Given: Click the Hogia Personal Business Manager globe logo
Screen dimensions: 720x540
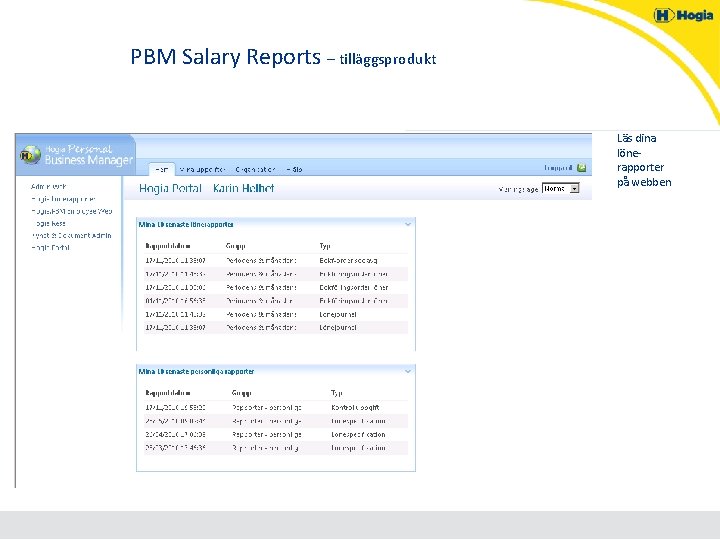Looking at the screenshot, I should point(30,155).
